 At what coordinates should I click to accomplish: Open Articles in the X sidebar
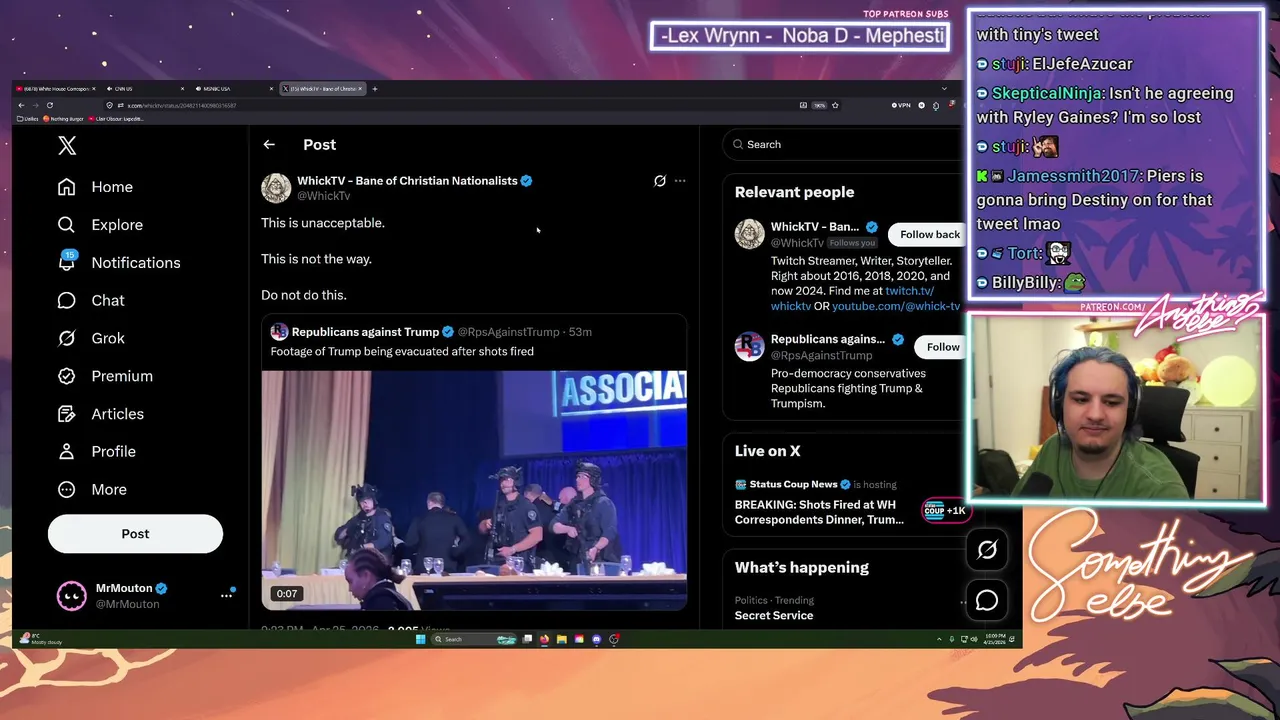pos(101,414)
